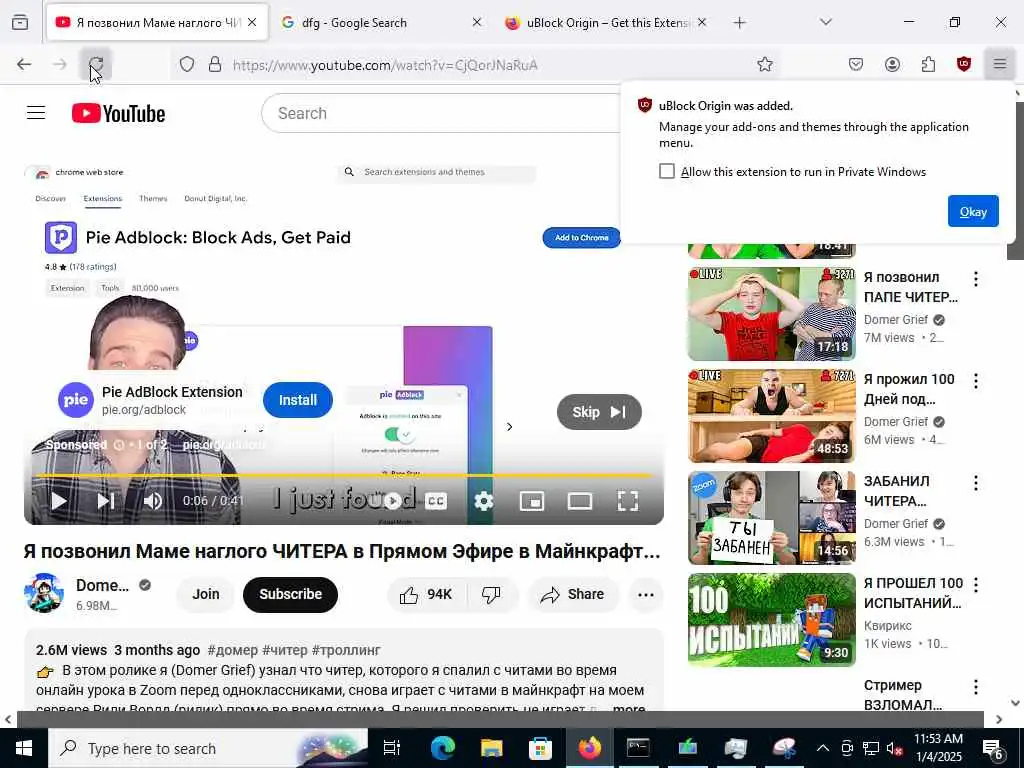1024x768 pixels.
Task: Allow extension to run in Private Windows
Action: (x=666, y=171)
